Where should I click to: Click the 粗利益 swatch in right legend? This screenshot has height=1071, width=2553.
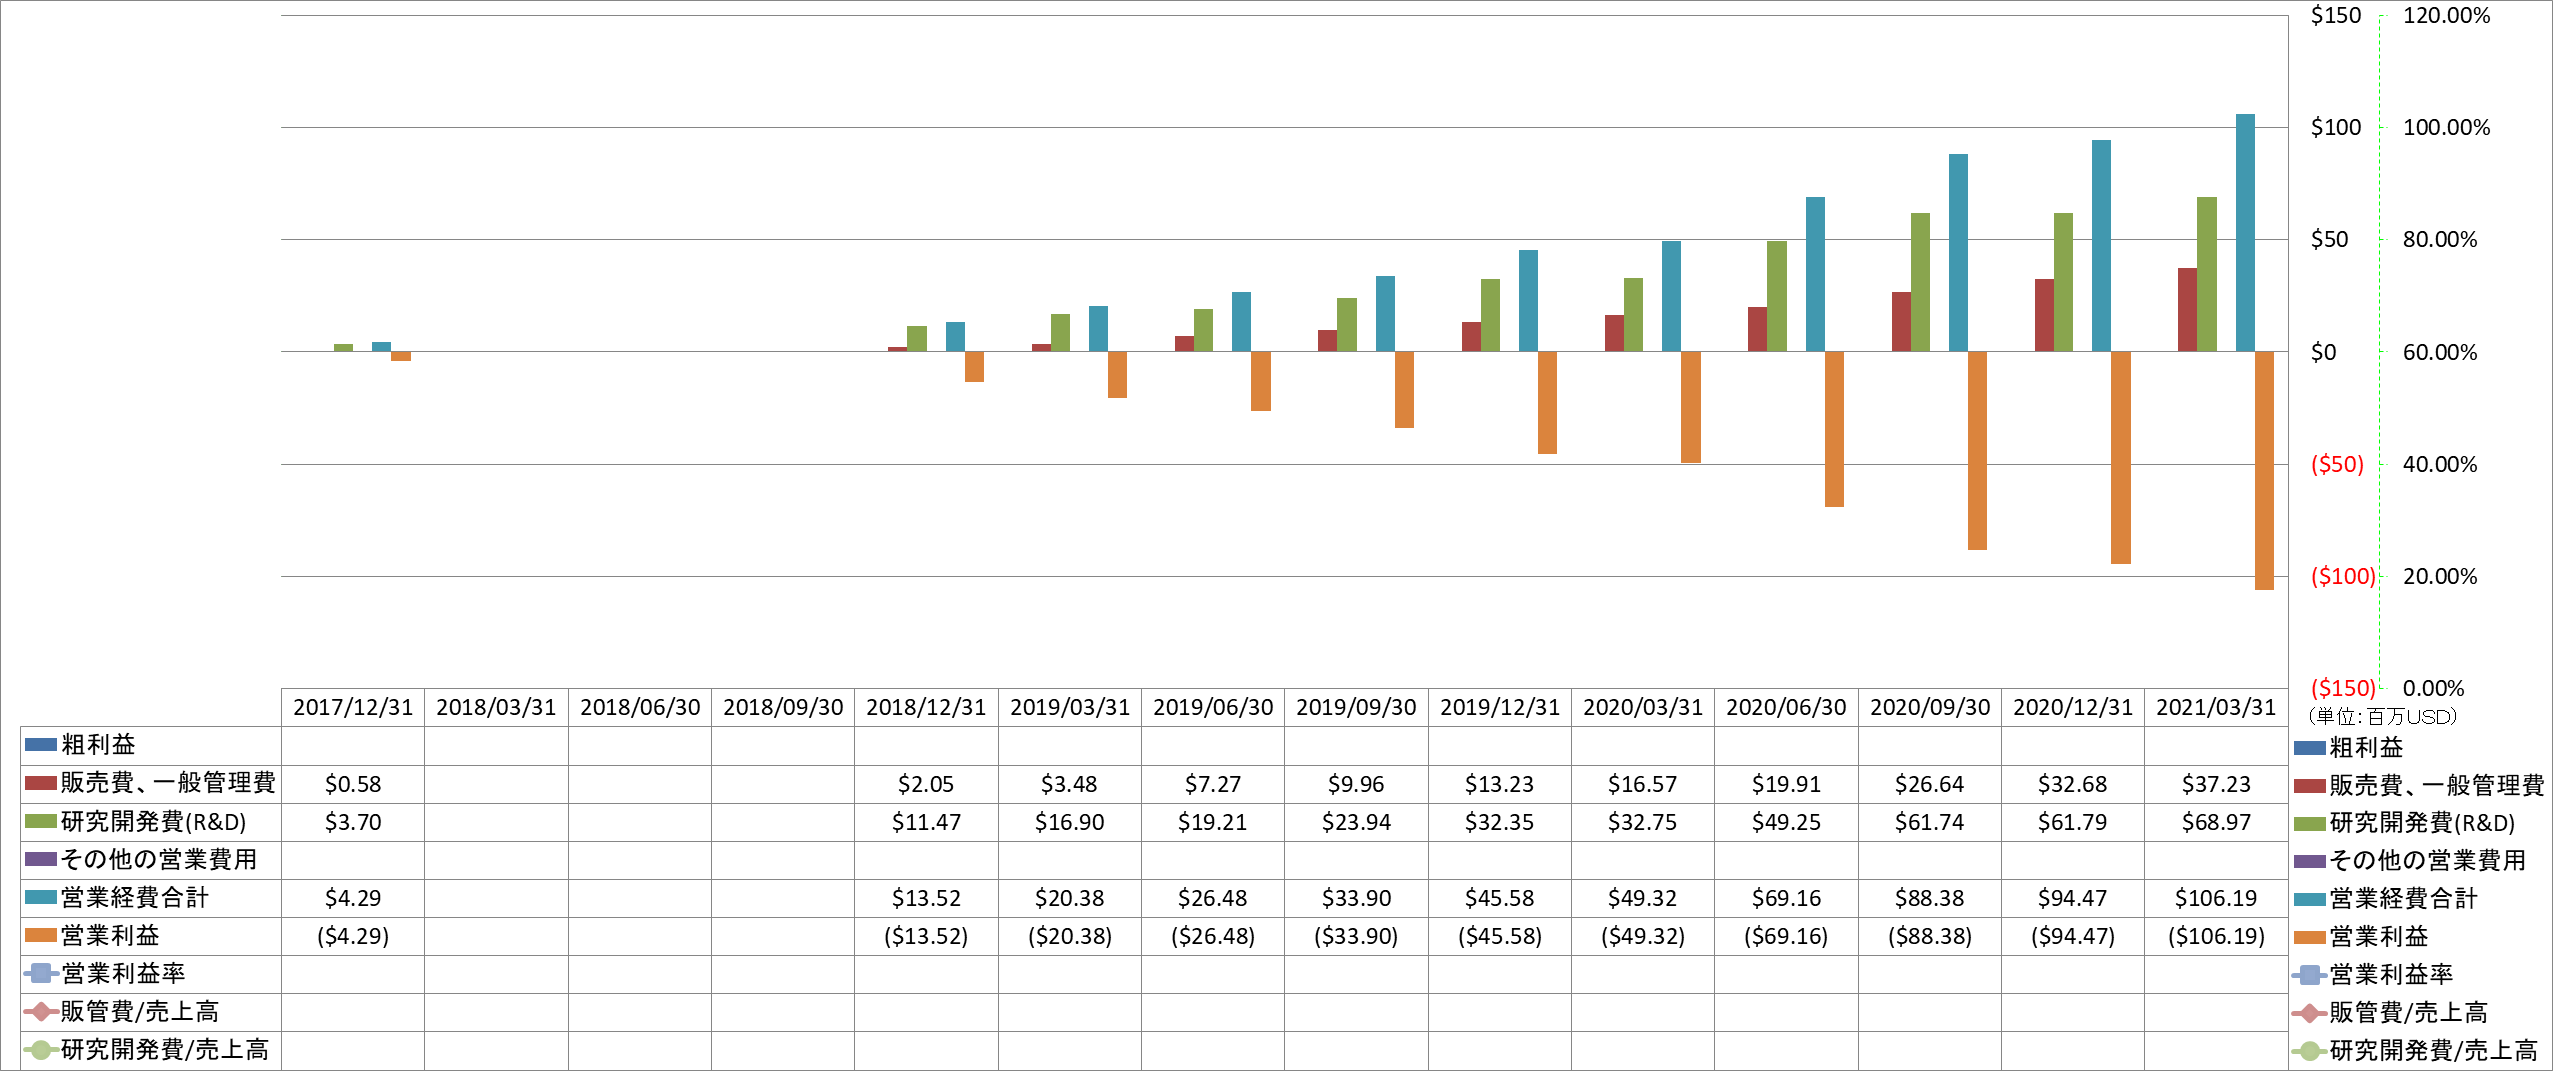(x=2310, y=748)
